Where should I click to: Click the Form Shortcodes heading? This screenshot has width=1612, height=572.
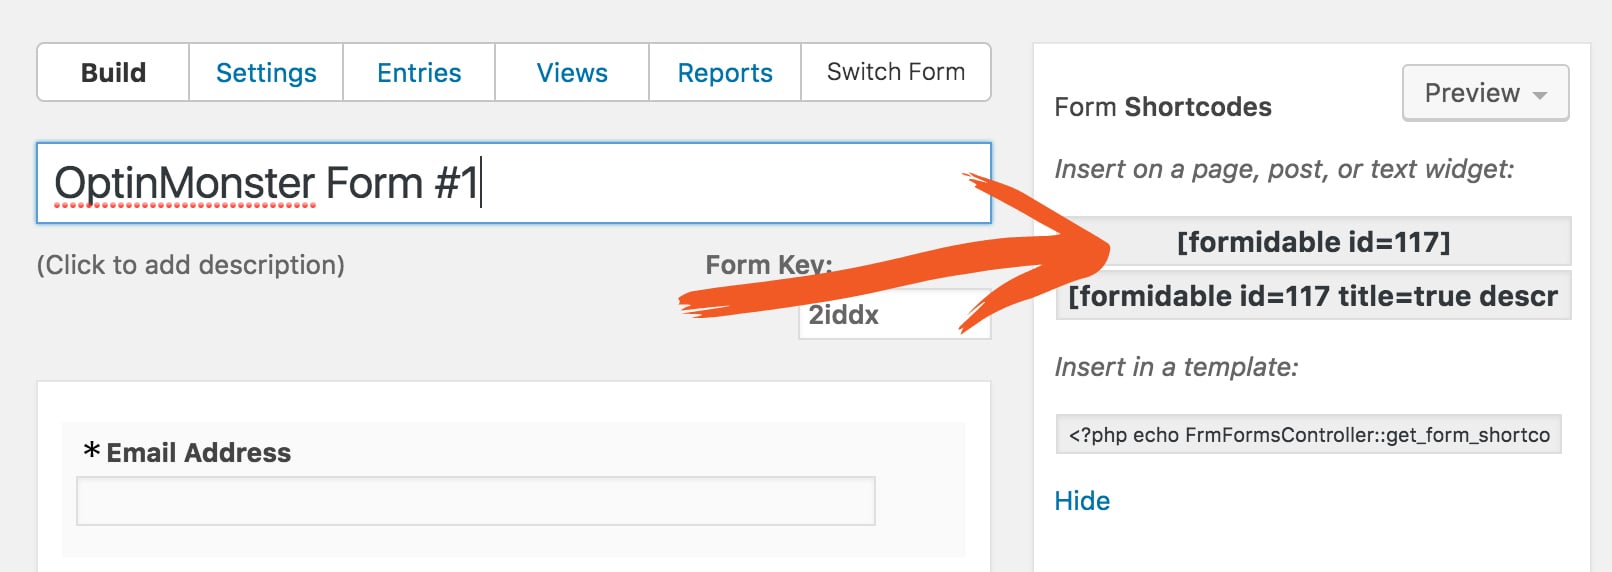(x=1163, y=107)
